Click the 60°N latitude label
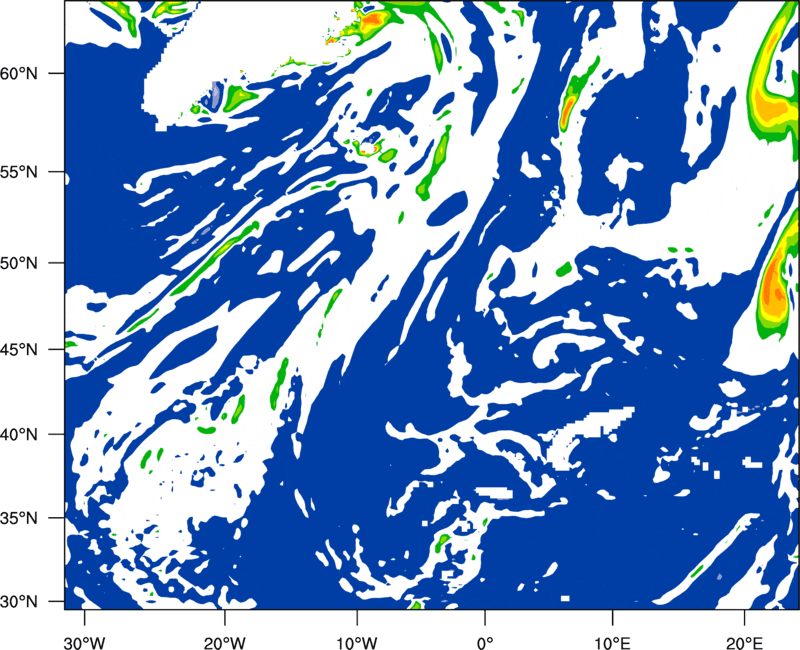Viewport: 800px width, 650px height. (19, 73)
